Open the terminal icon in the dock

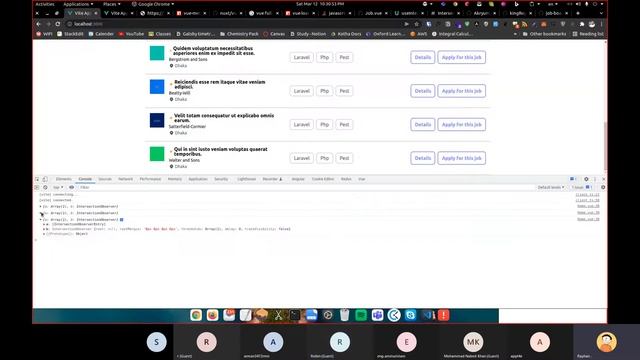(x=295, y=315)
